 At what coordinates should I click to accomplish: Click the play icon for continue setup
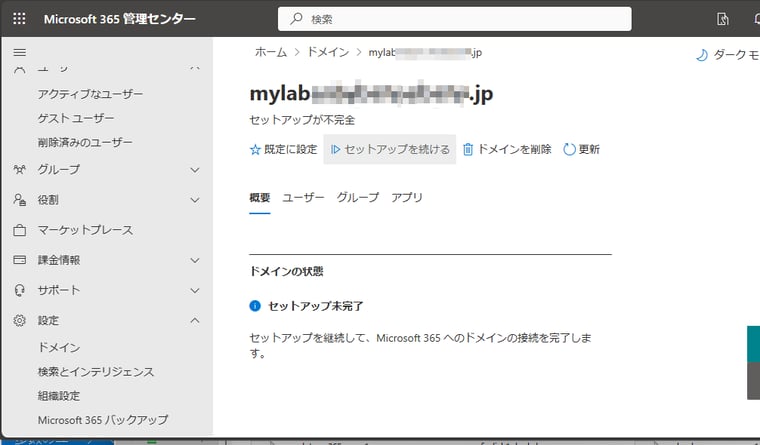[x=335, y=149]
